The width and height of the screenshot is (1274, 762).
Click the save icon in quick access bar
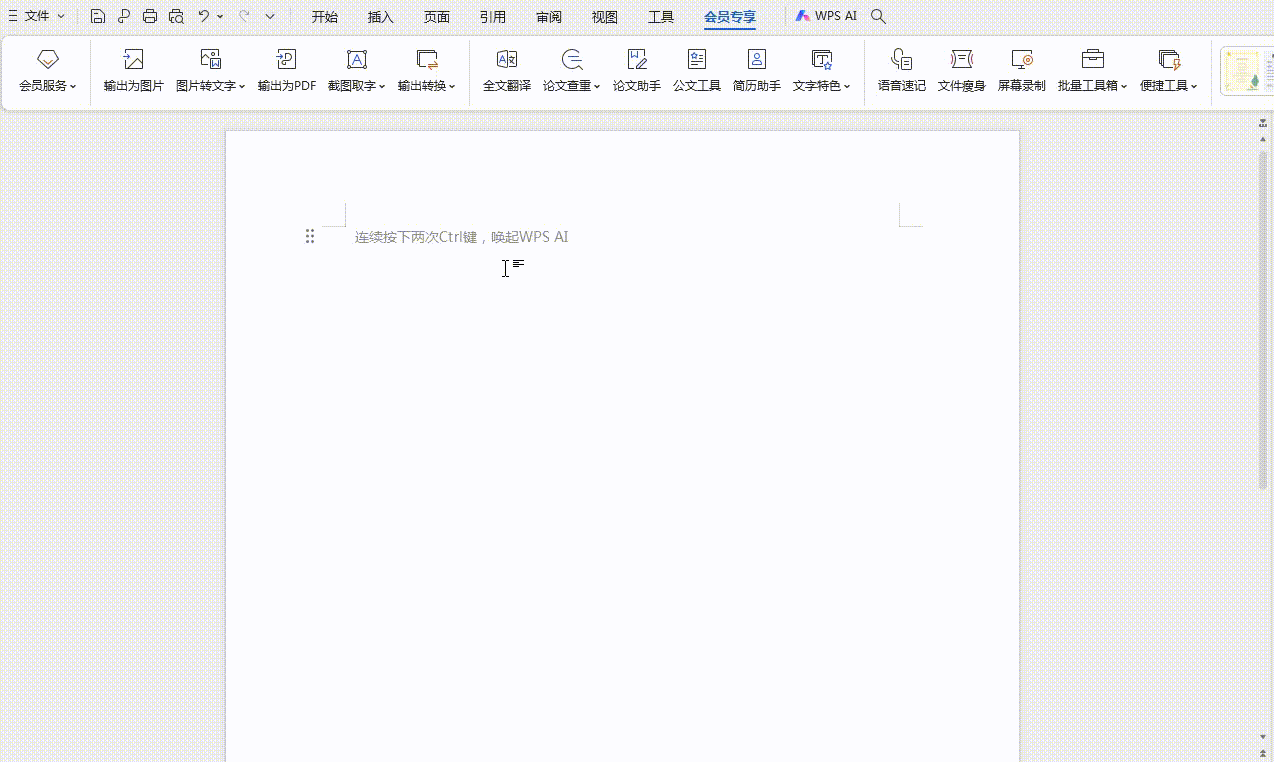[98, 16]
